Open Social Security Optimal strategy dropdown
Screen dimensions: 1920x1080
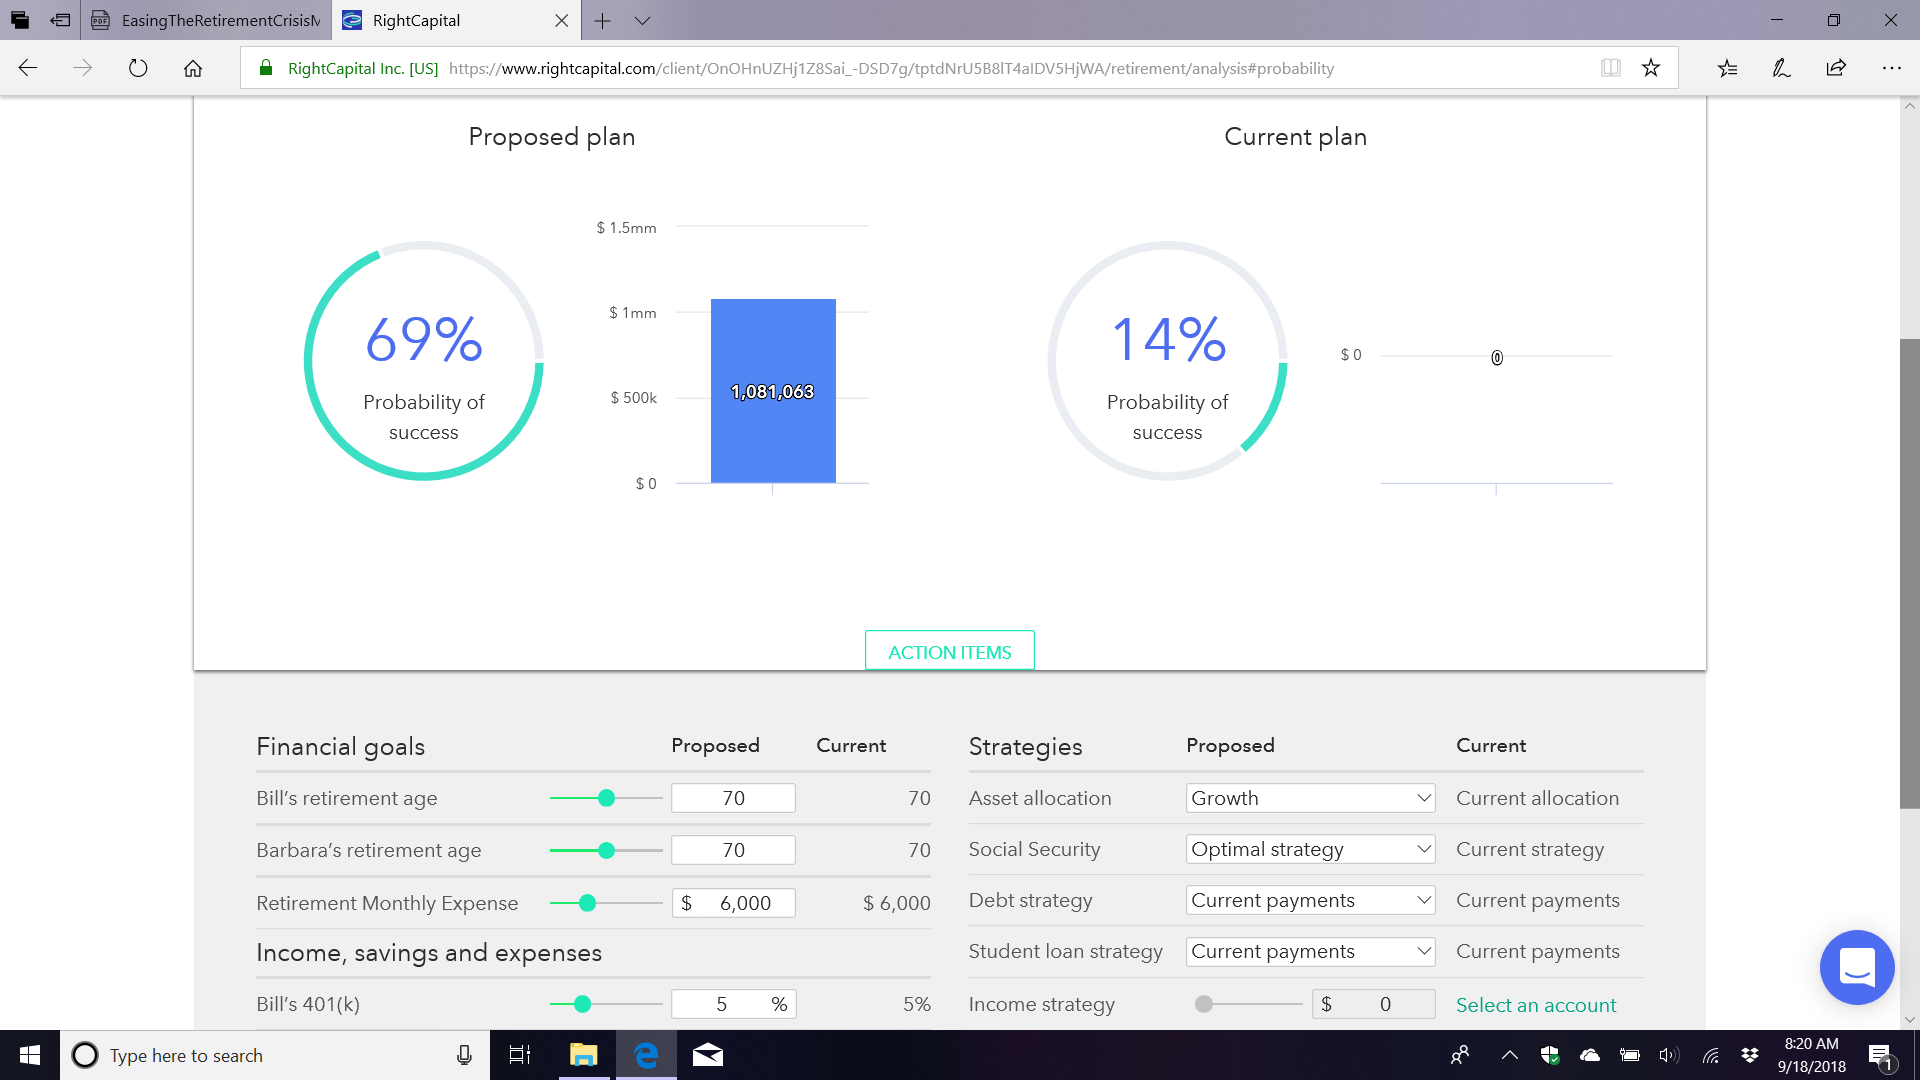click(x=1310, y=849)
